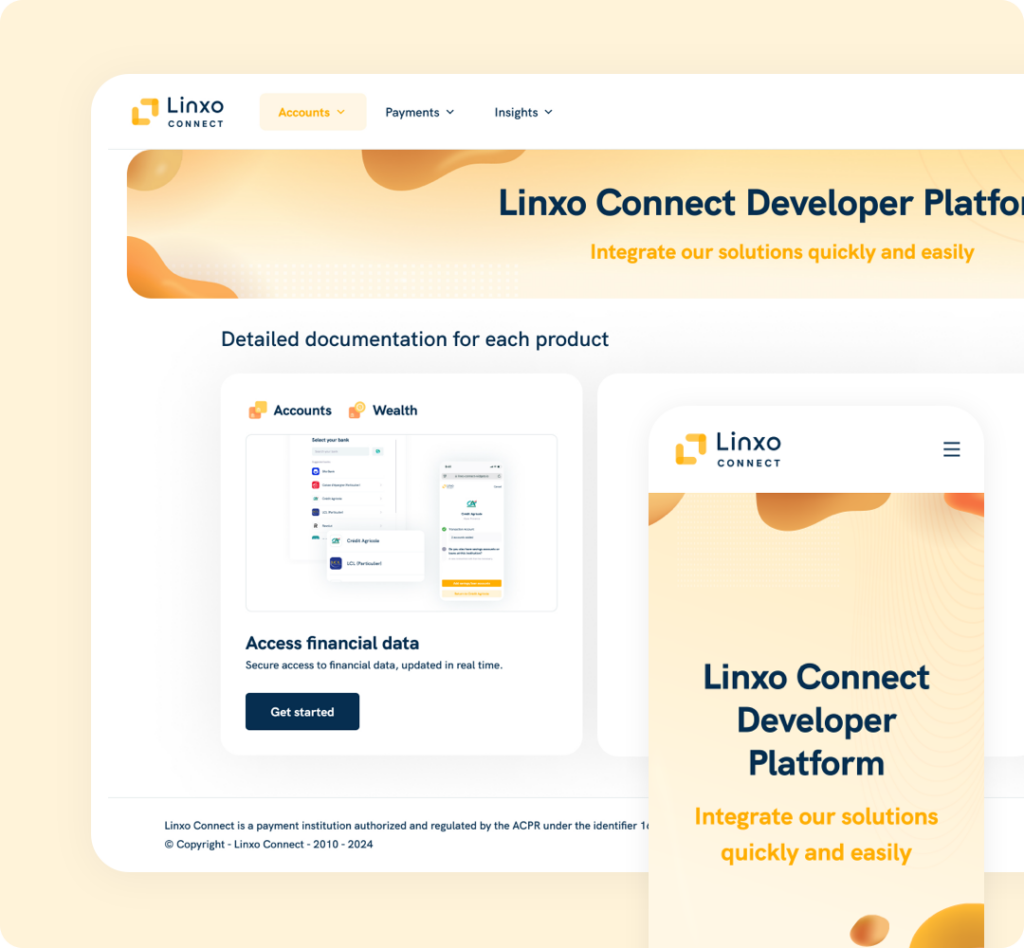The height and width of the screenshot is (948, 1024).
Task: Click the Linxo Connect logo in desktop header
Action: click(x=178, y=112)
